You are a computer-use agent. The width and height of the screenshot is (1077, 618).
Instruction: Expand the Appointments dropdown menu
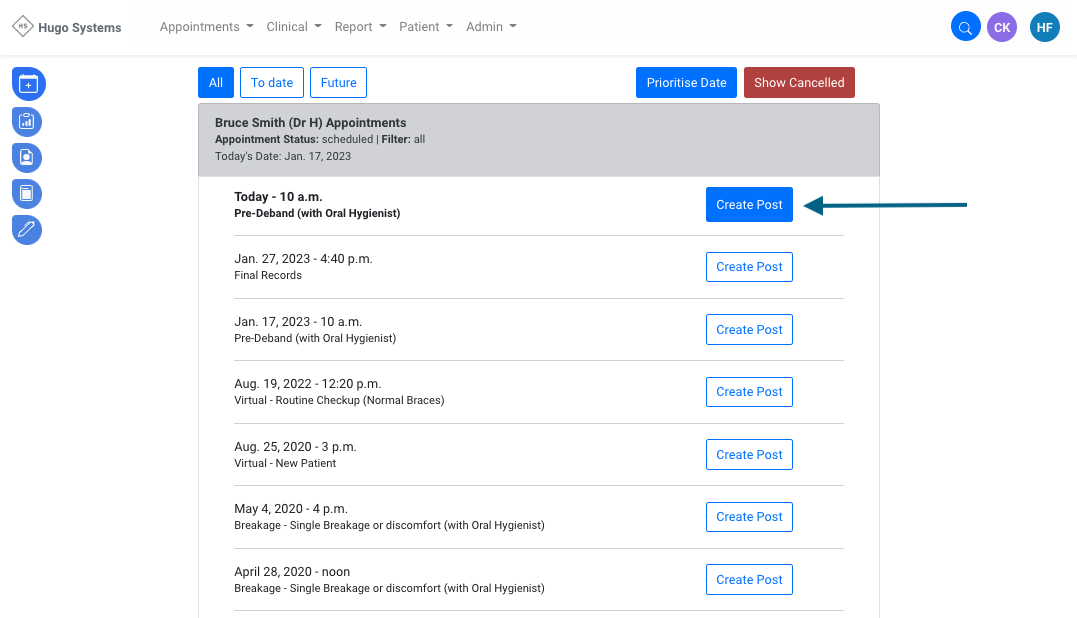(x=206, y=27)
